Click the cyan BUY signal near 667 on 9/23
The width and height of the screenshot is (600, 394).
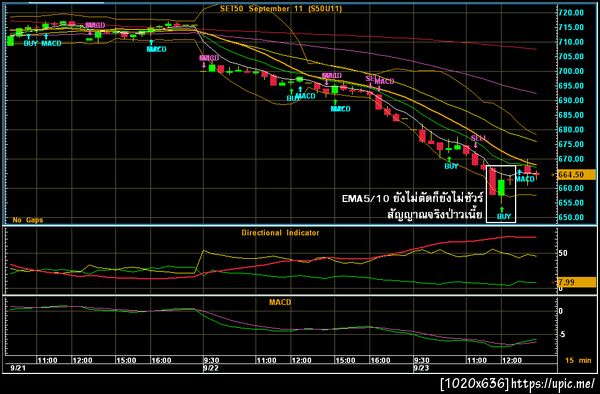coord(451,166)
